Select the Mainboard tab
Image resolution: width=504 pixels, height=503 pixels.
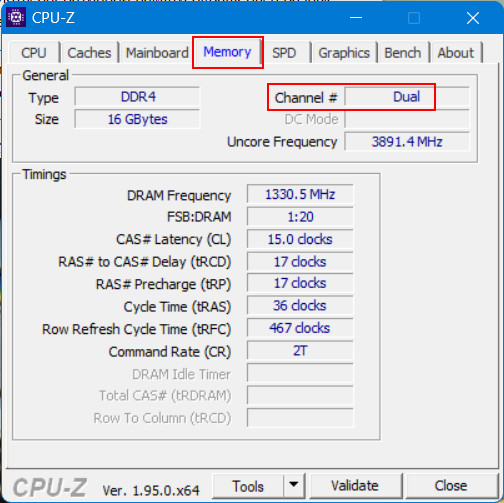(157, 53)
